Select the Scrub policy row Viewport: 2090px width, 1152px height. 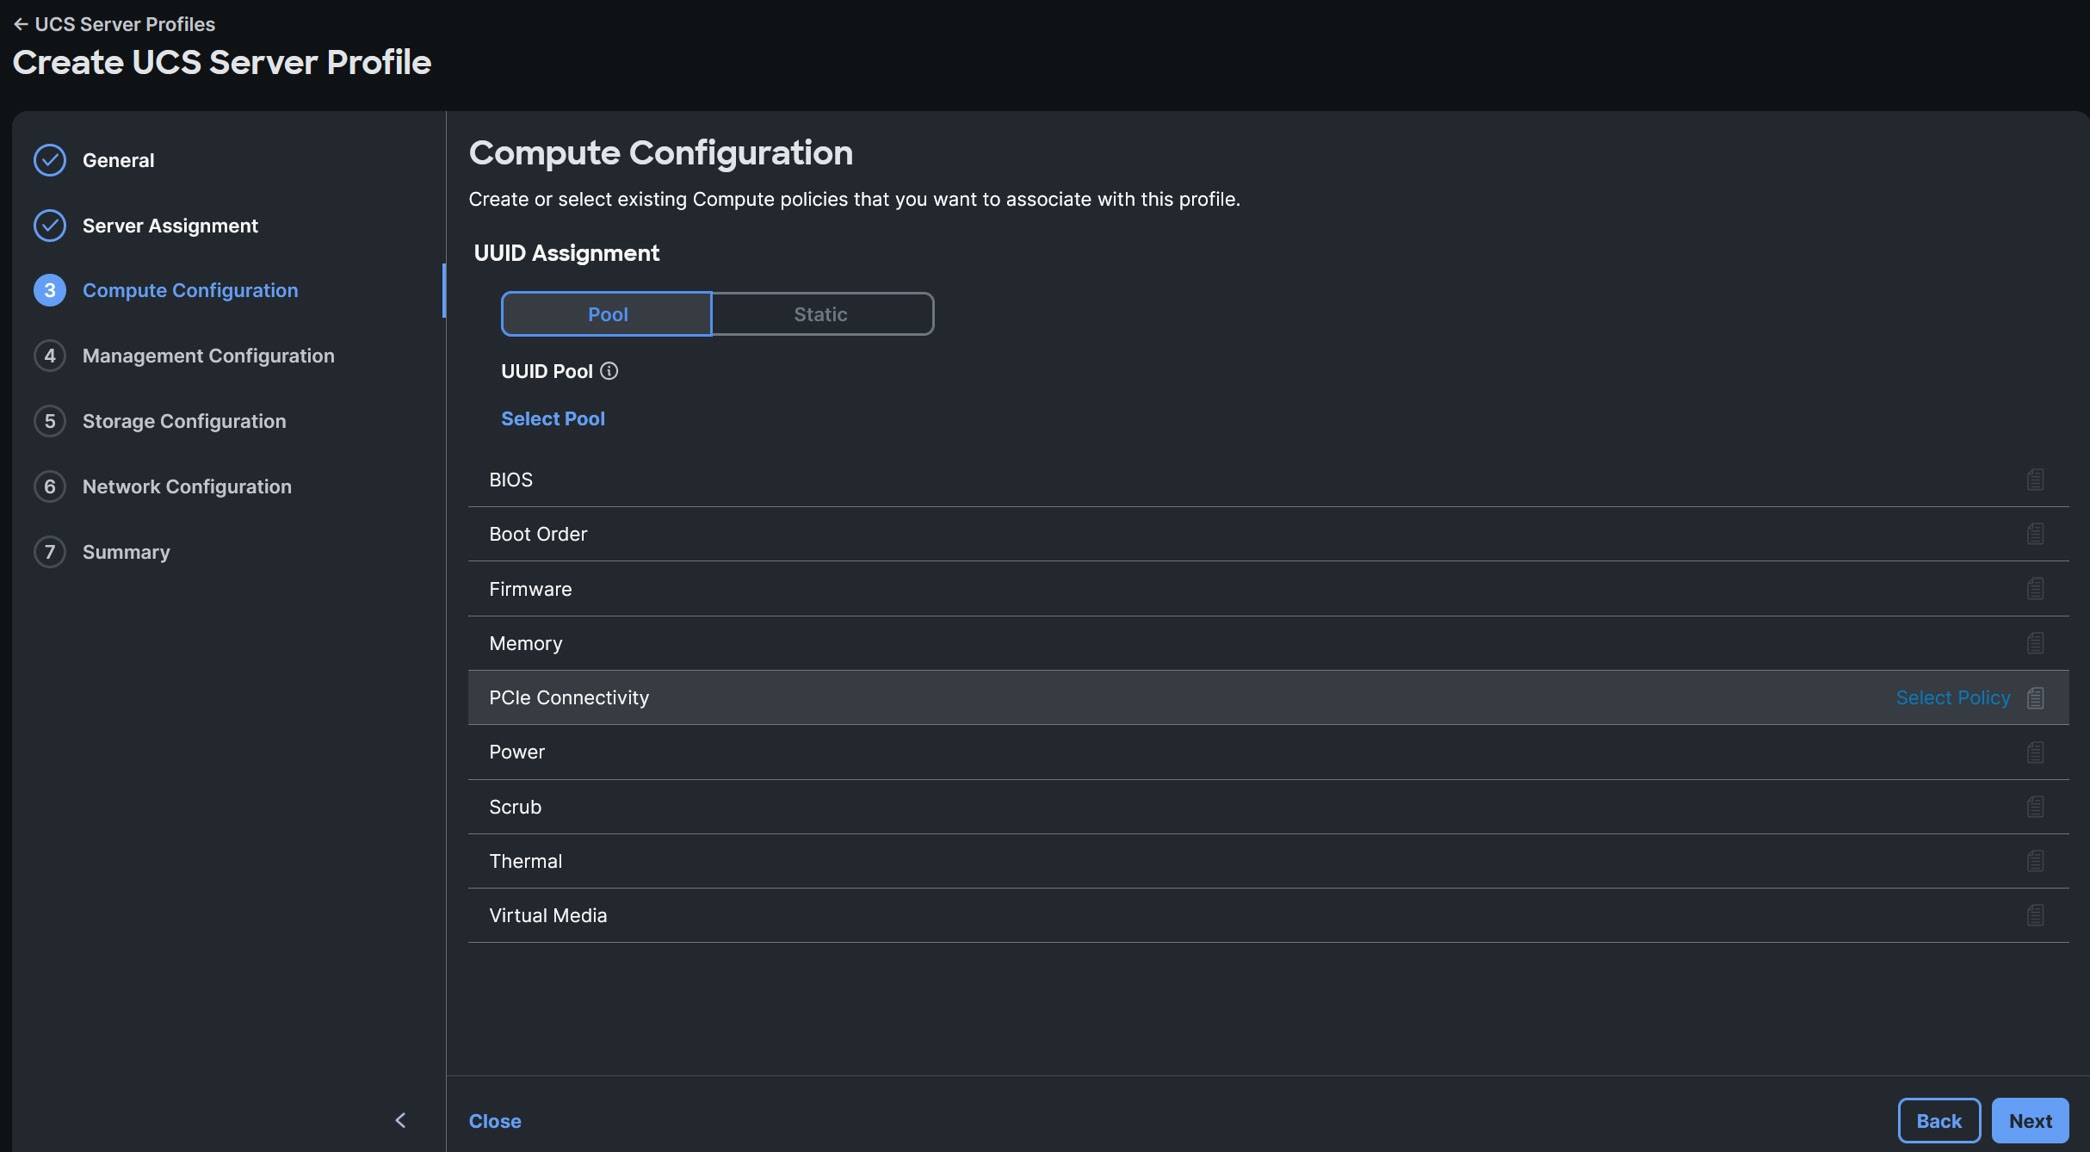[x=1268, y=807]
